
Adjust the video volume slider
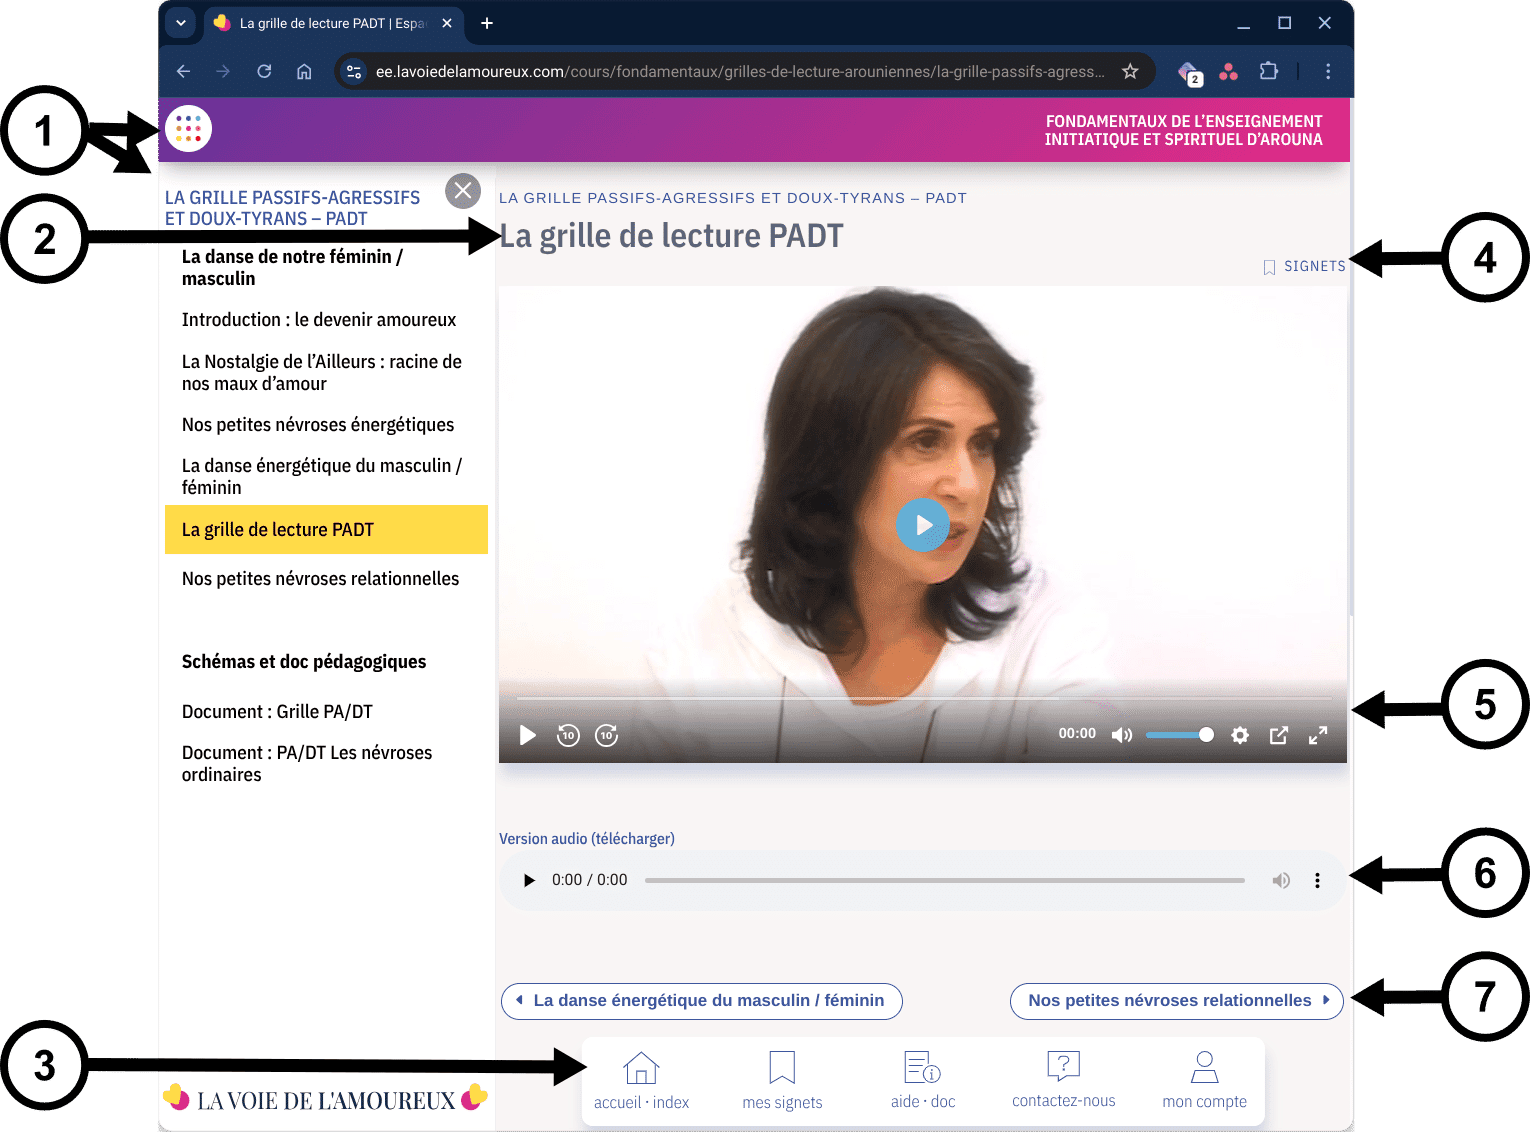tap(1180, 735)
